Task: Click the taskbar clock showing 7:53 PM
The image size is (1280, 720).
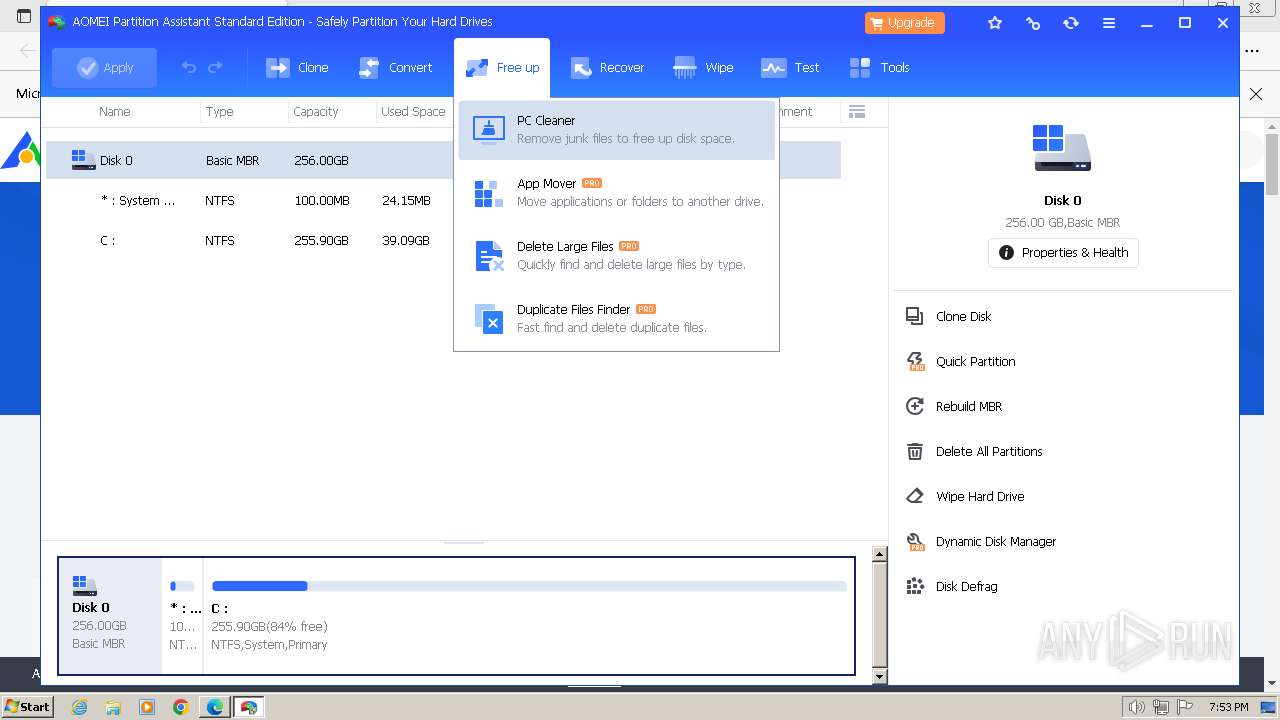Action: [x=1228, y=707]
